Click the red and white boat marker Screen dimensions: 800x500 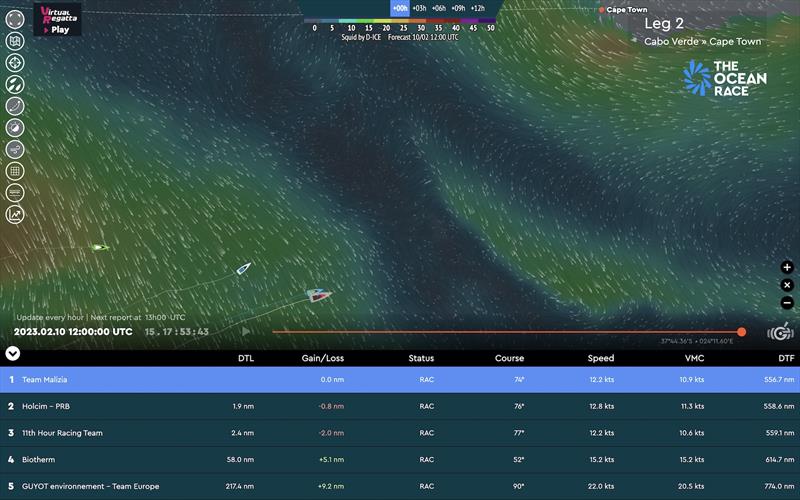coord(319,295)
